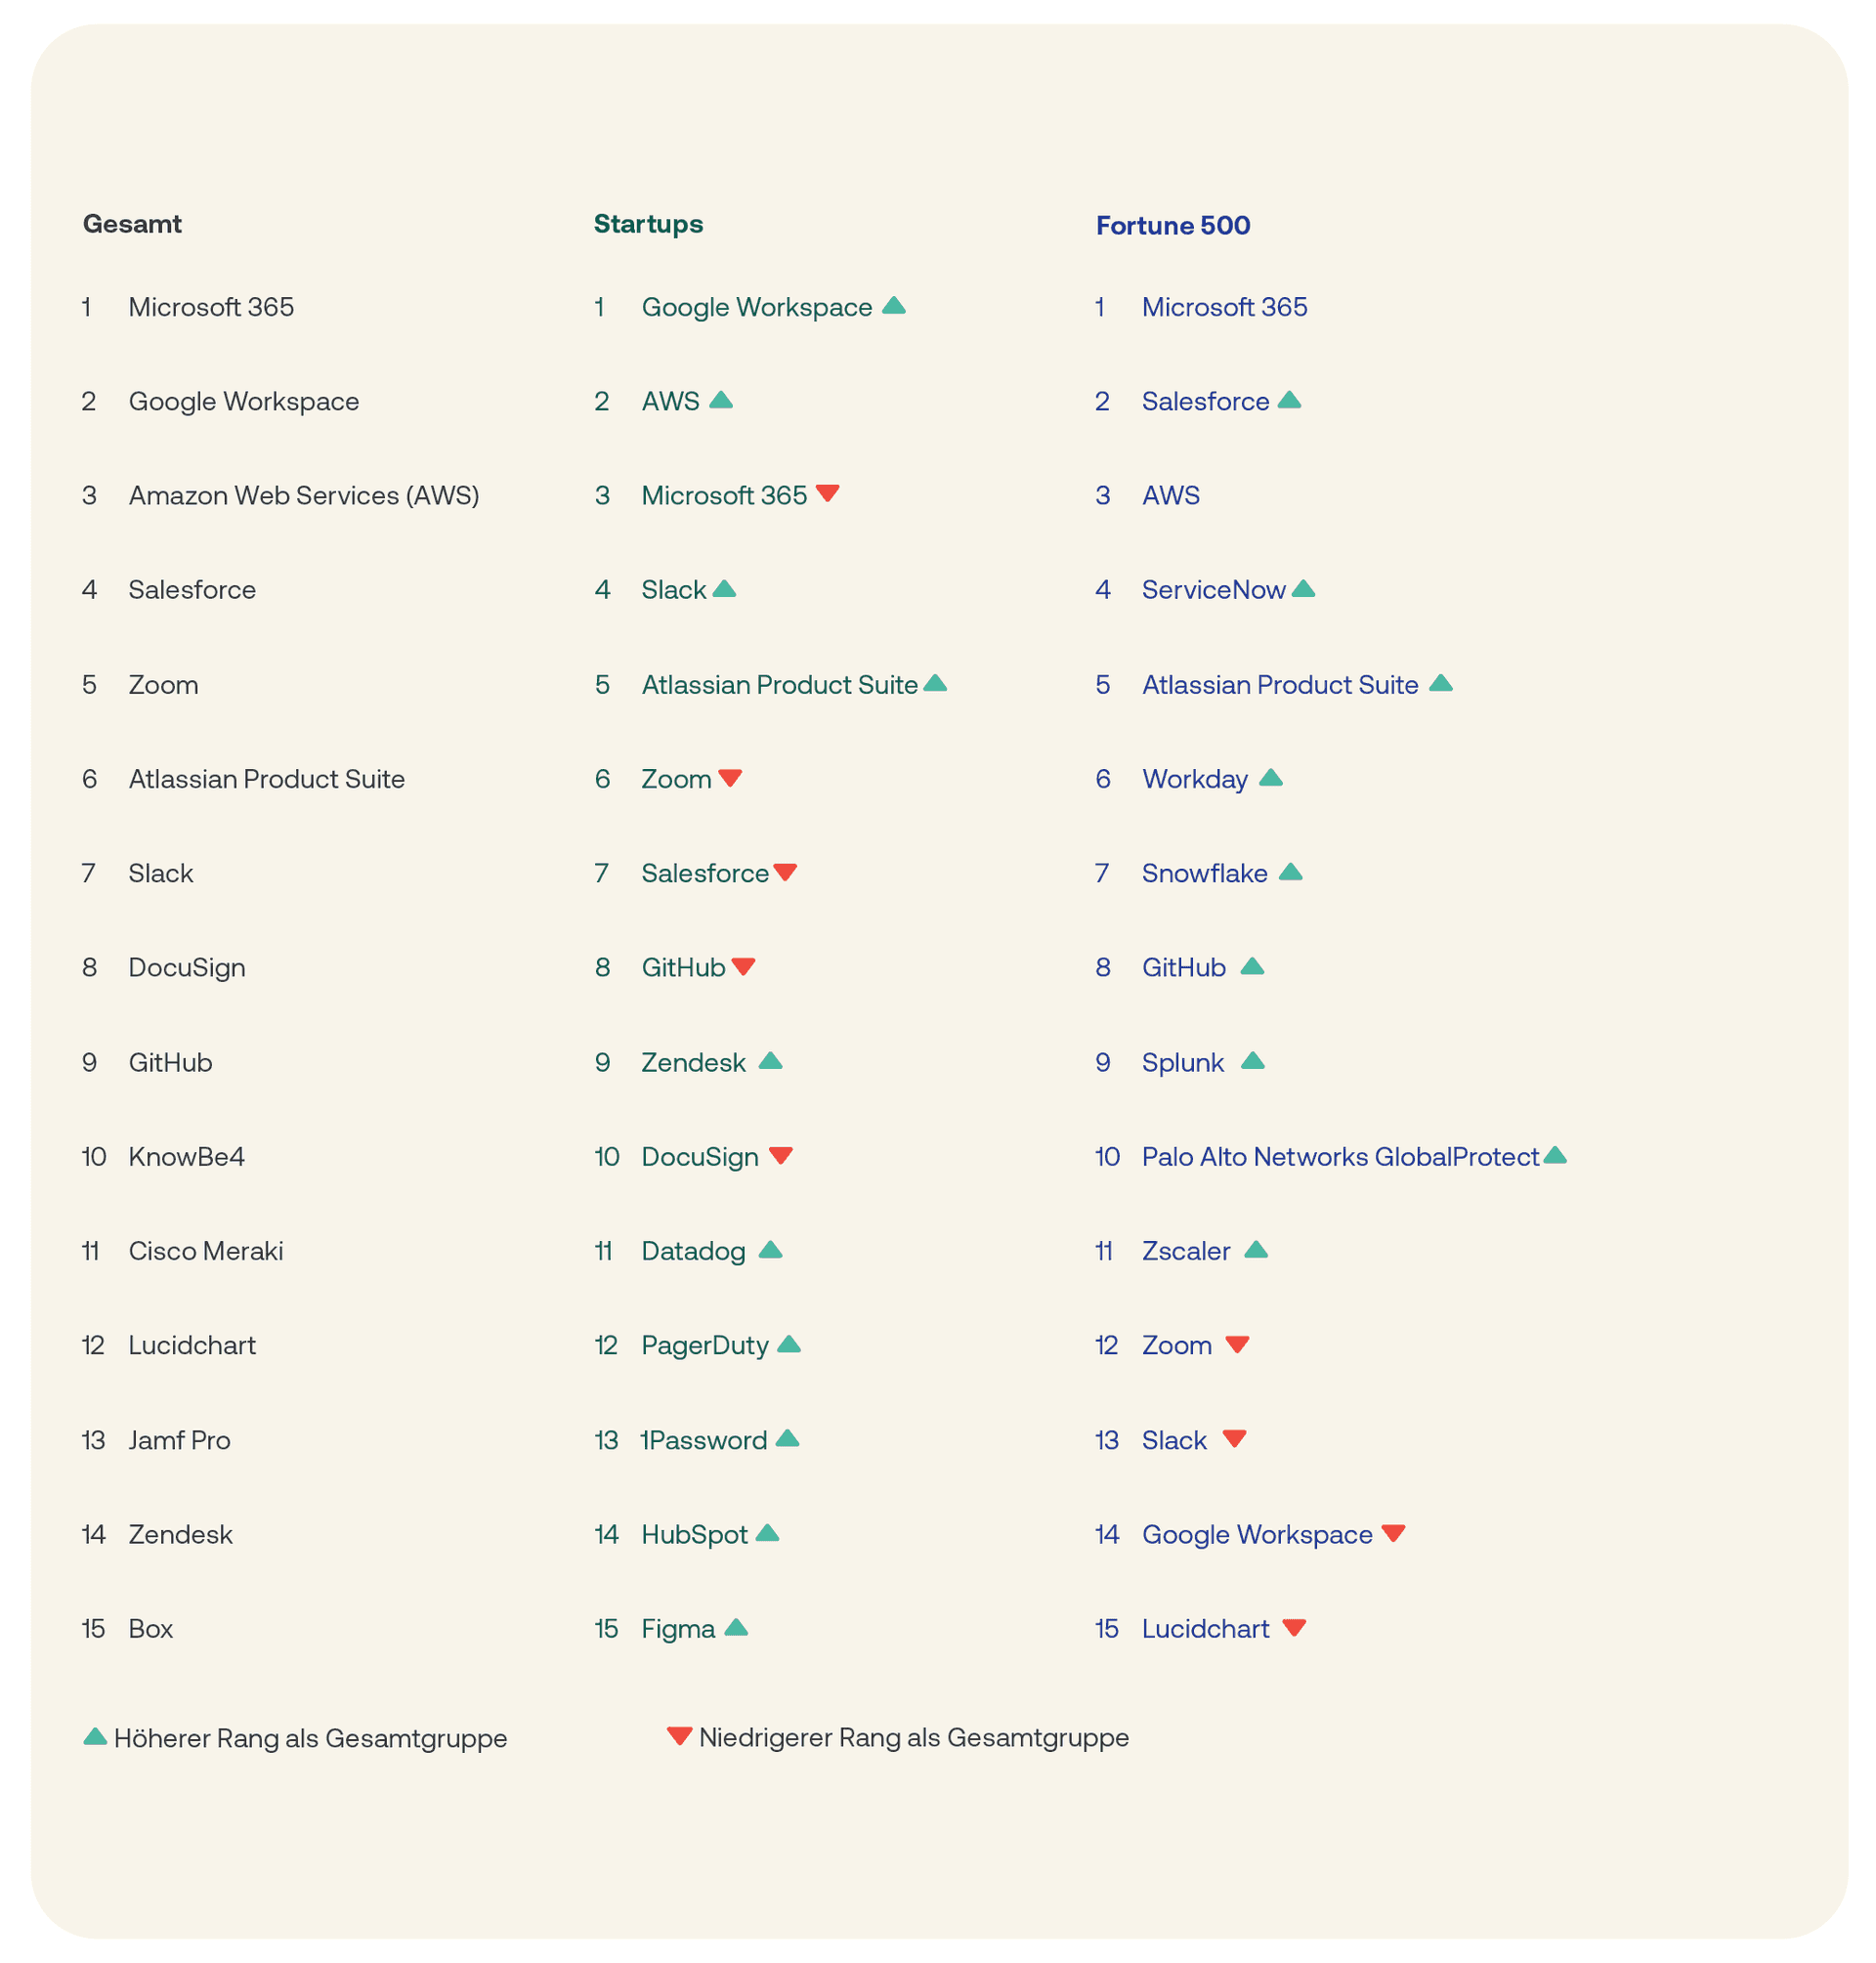This screenshot has width=1876, height=1963.
Task: Click Lucidchart in the Gesamt list
Action: point(192,1345)
